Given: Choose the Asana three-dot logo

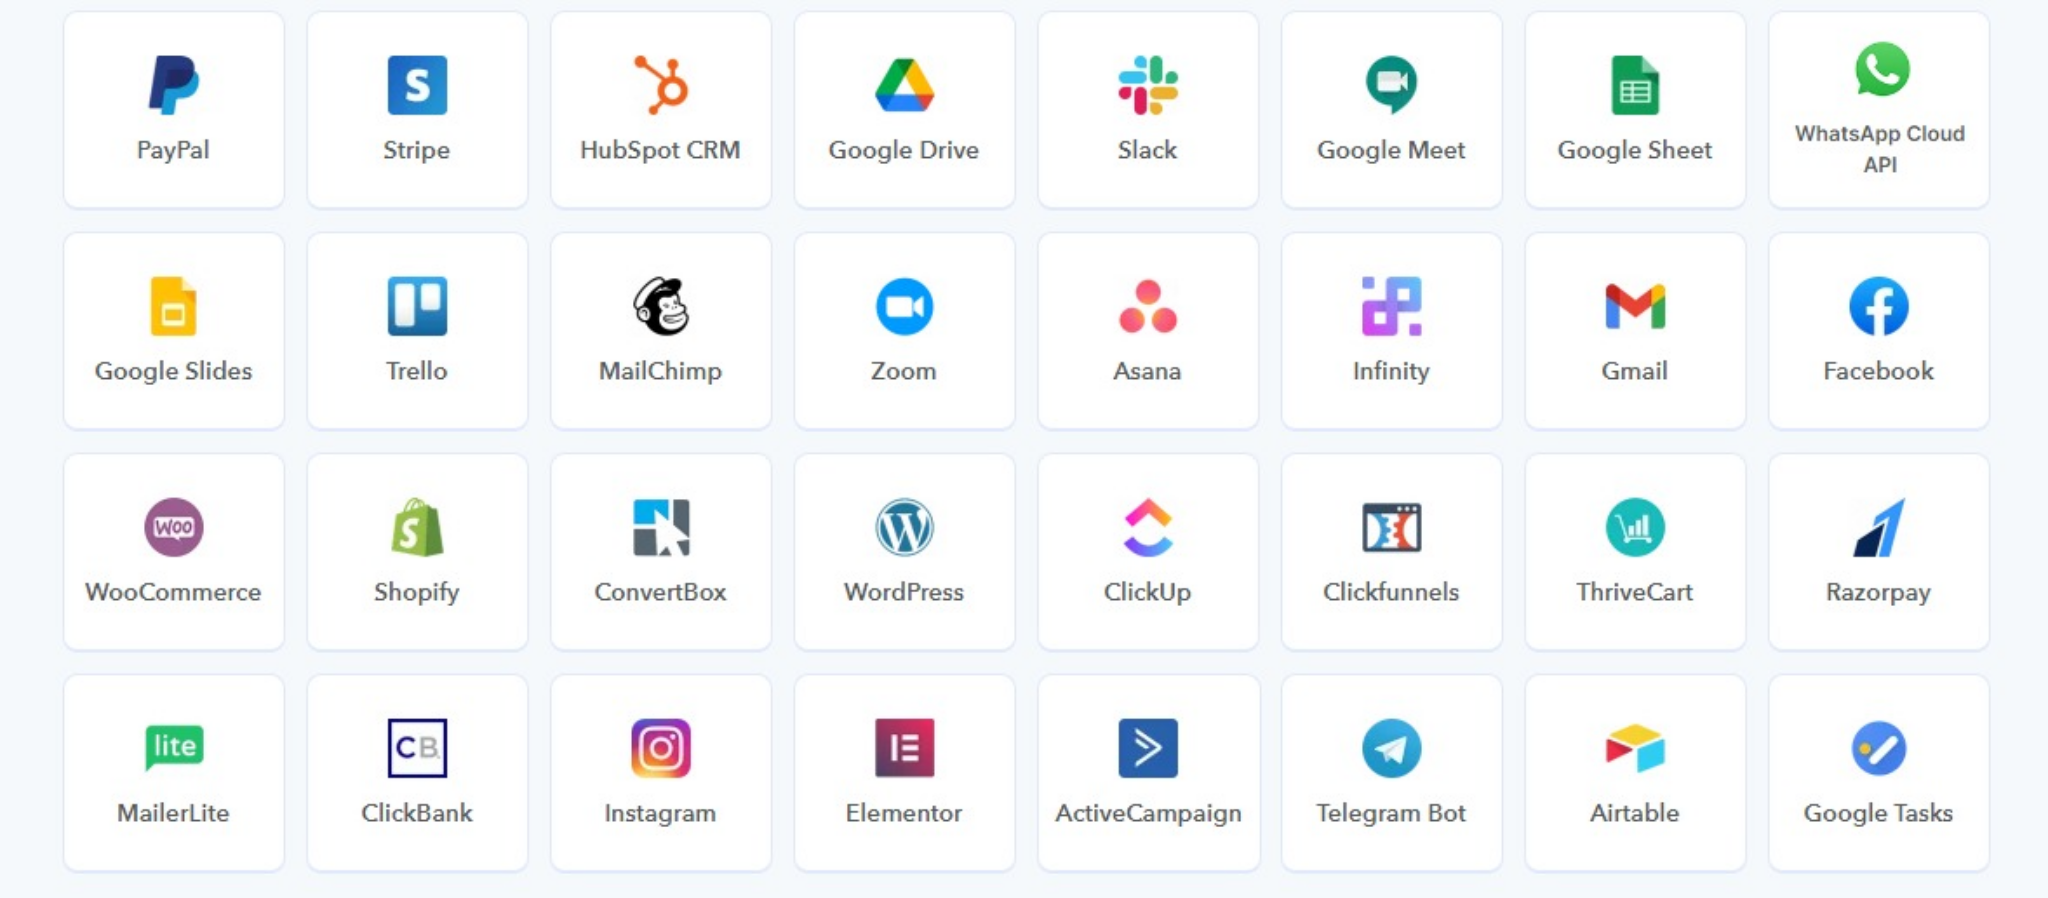Looking at the screenshot, I should 1148,306.
